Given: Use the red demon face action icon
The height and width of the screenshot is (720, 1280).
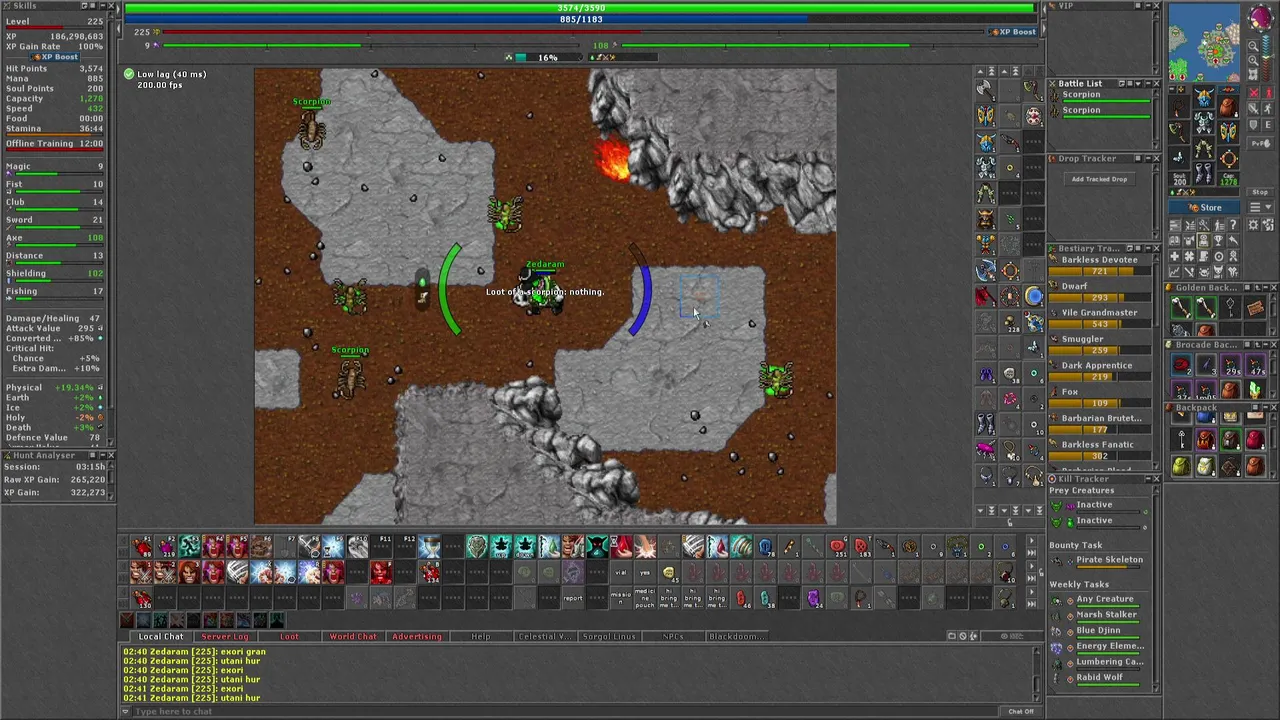Looking at the screenshot, I should pos(379,572).
